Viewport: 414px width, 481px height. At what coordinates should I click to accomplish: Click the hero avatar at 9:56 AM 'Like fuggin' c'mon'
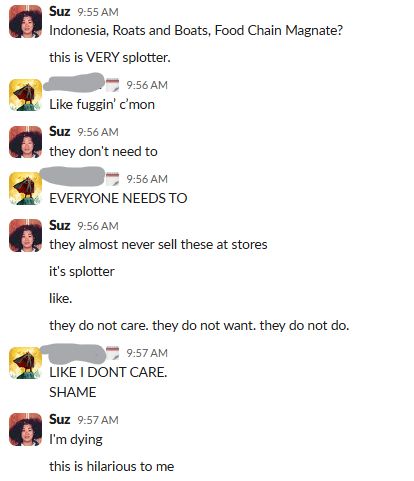25,95
